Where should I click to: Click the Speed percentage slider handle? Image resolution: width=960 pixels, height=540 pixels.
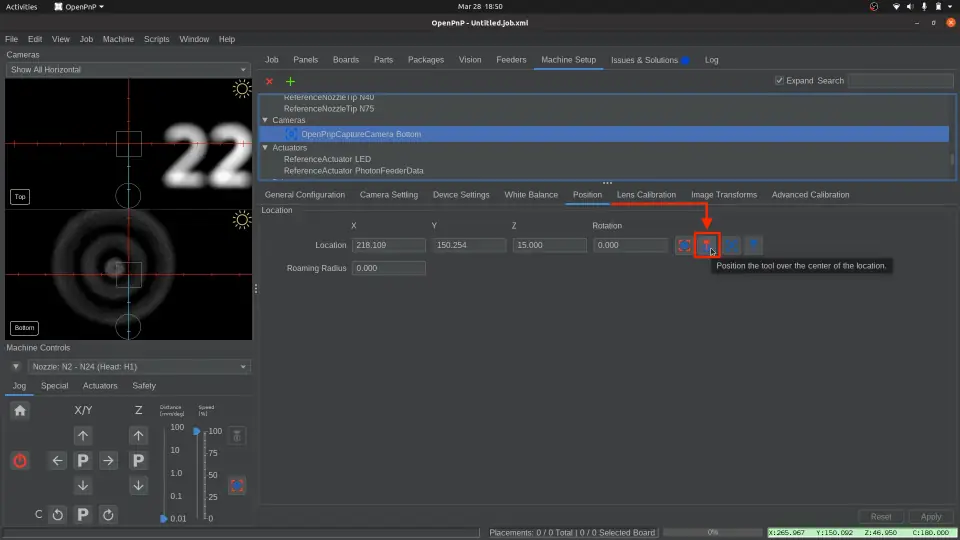click(197, 431)
